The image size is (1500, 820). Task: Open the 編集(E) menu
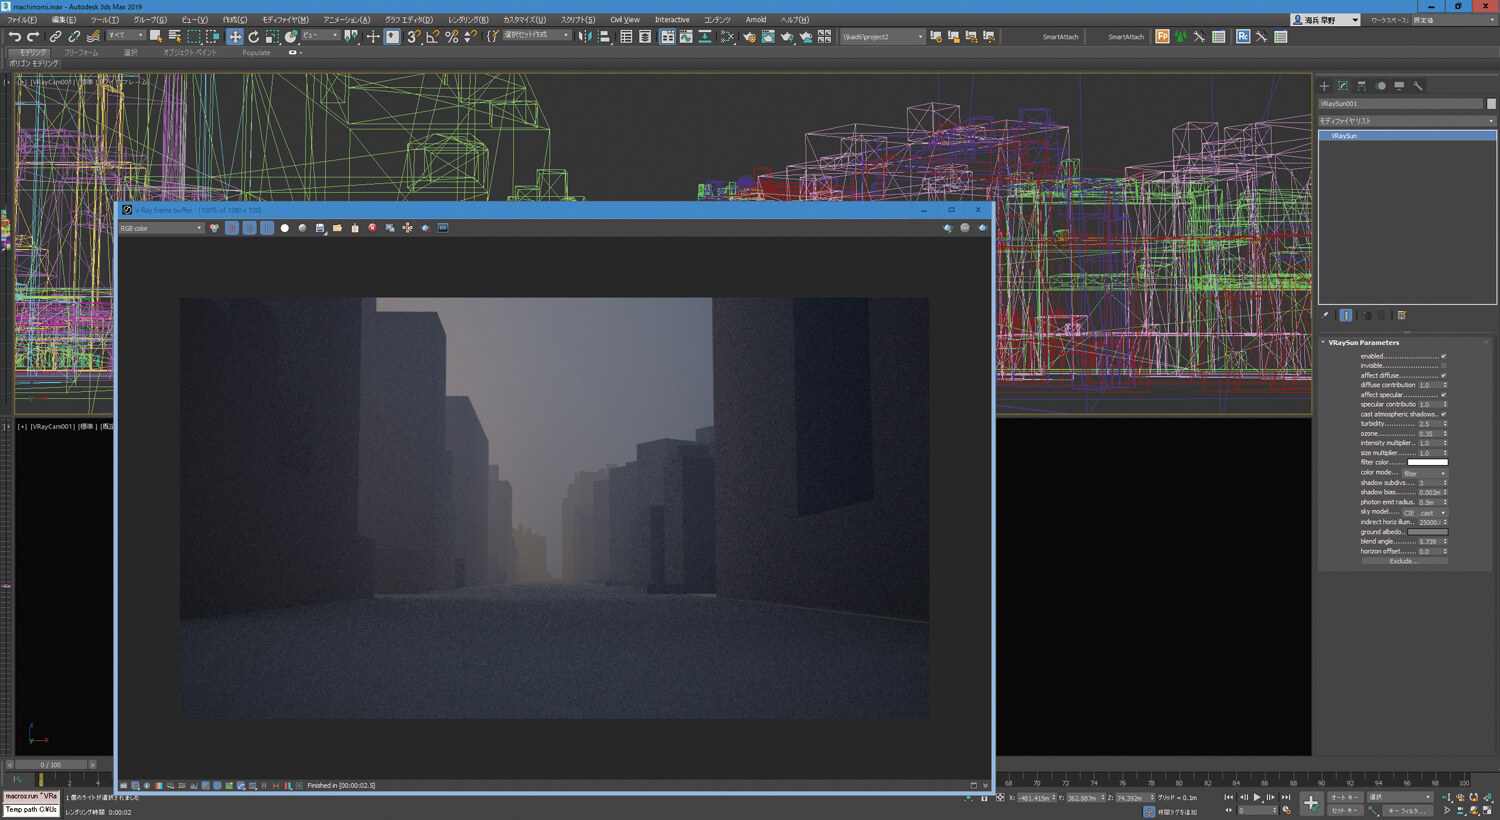(64, 19)
